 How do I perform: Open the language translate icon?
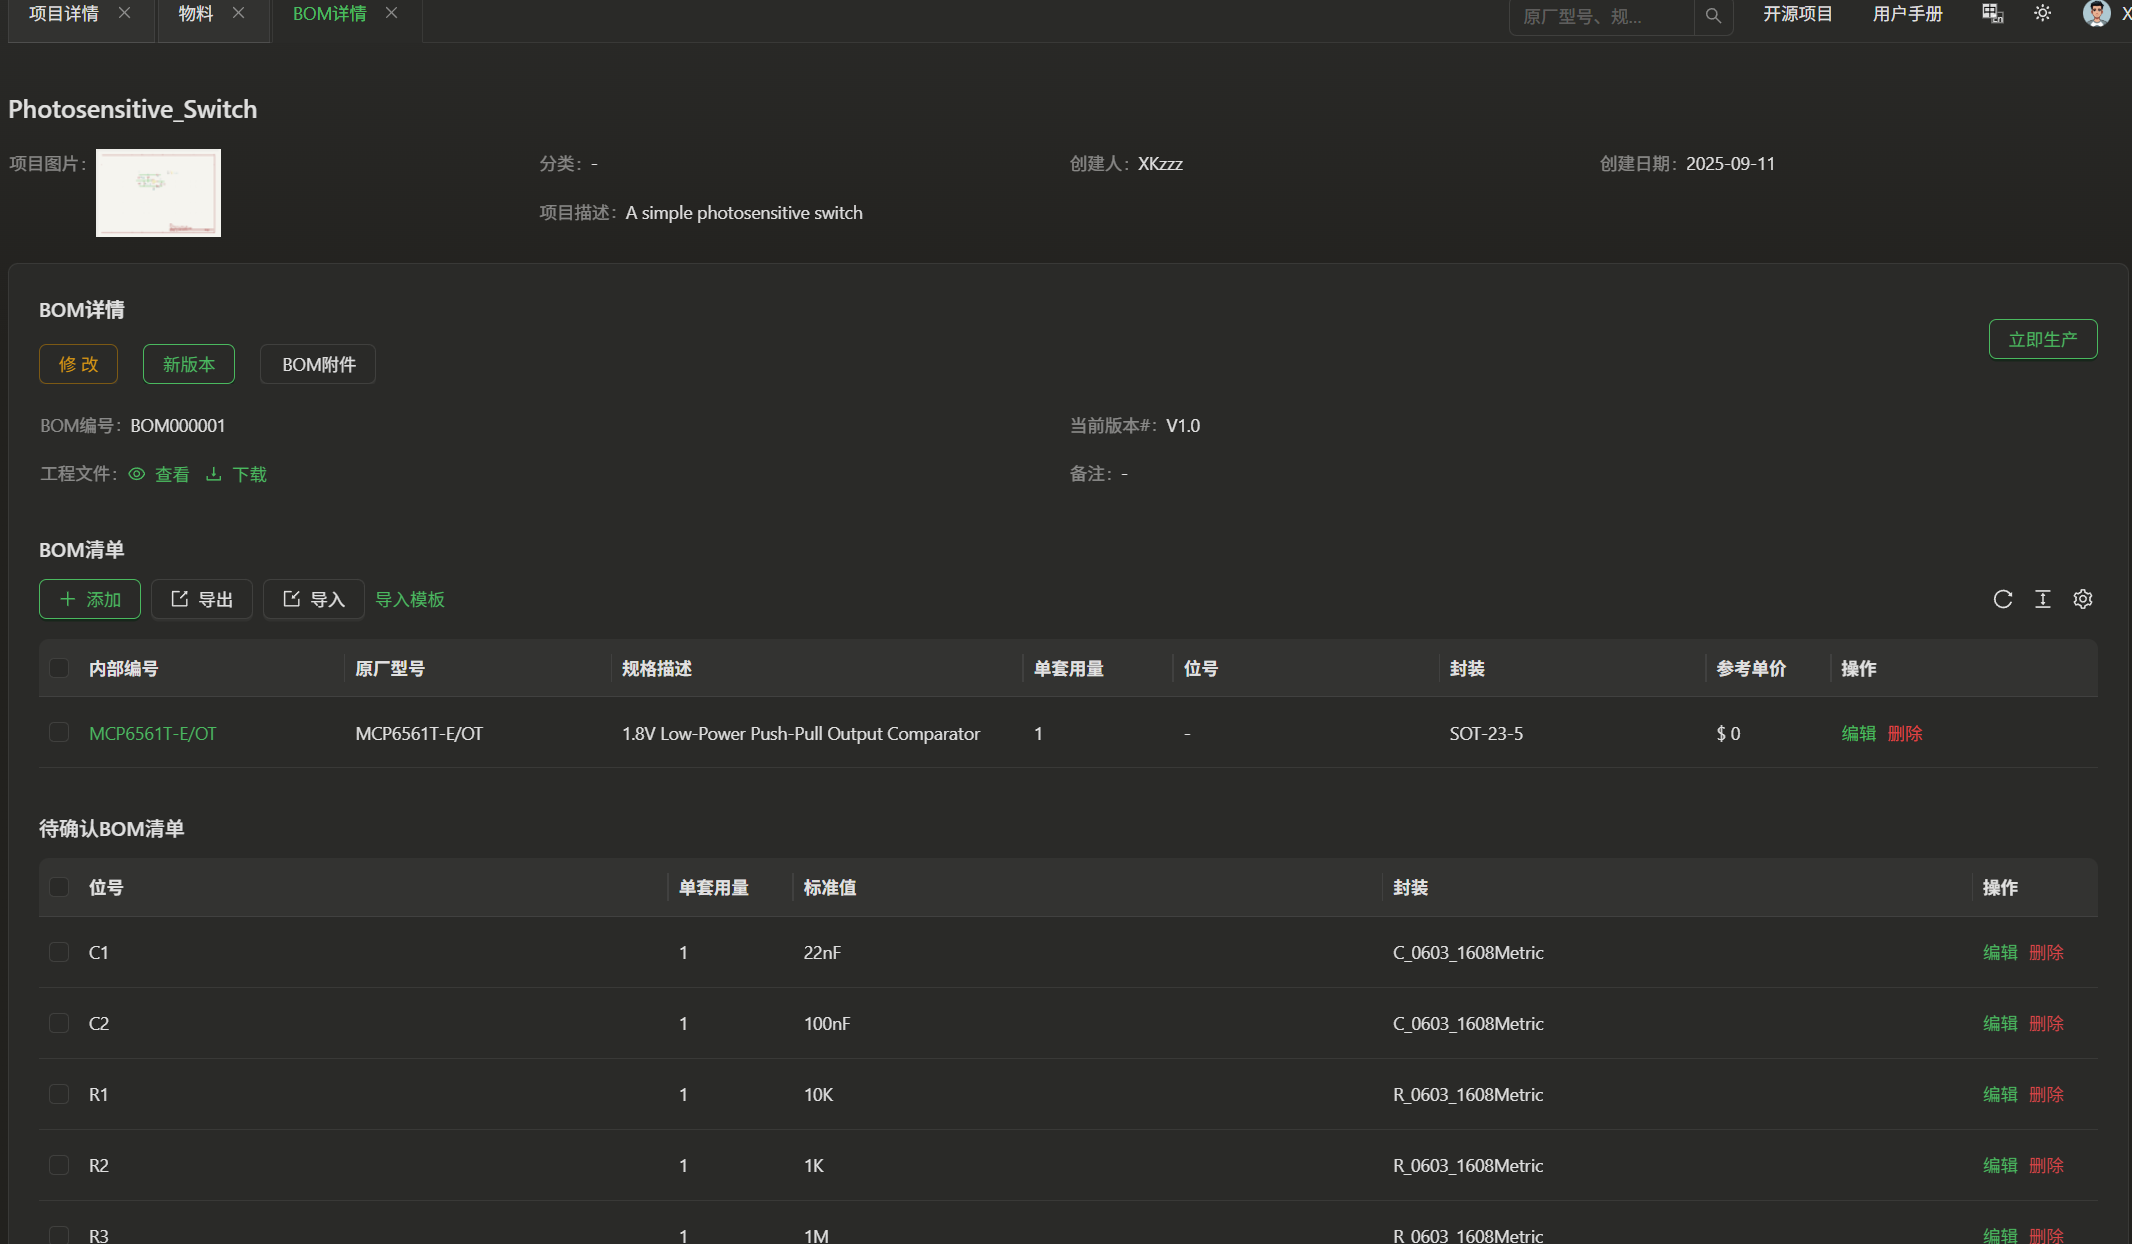pos(1992,14)
